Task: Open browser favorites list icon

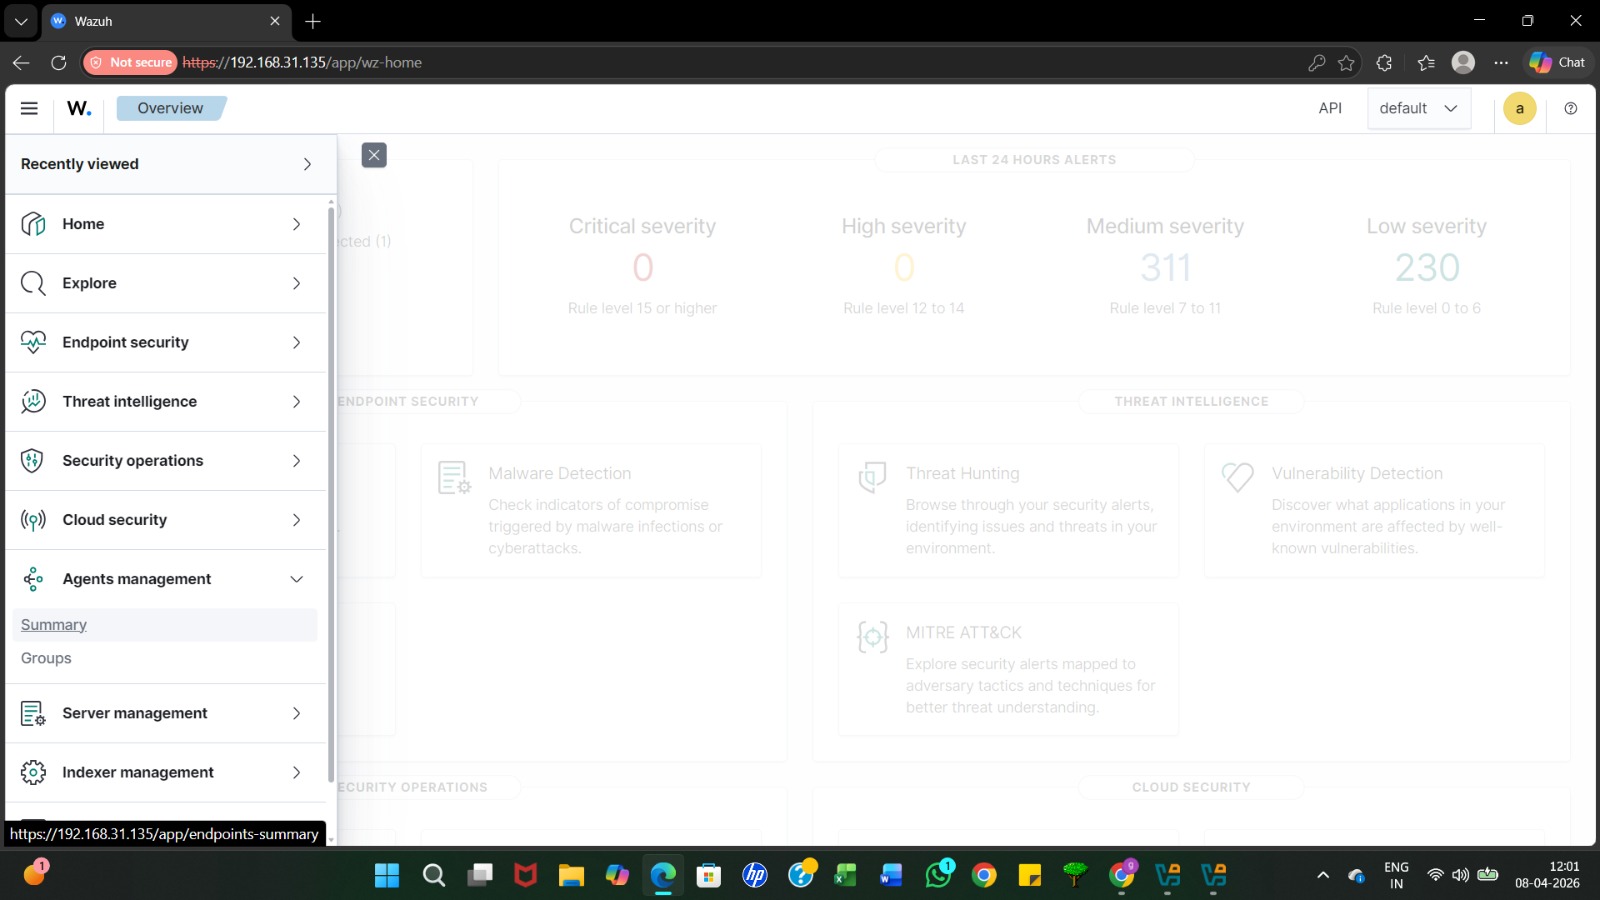Action: point(1426,62)
